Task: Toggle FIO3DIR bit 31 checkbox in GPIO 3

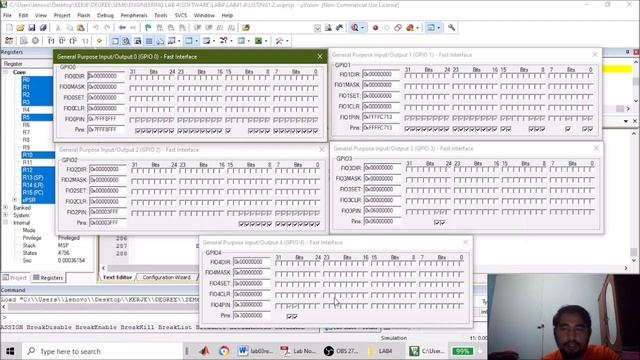Action: click(x=409, y=169)
